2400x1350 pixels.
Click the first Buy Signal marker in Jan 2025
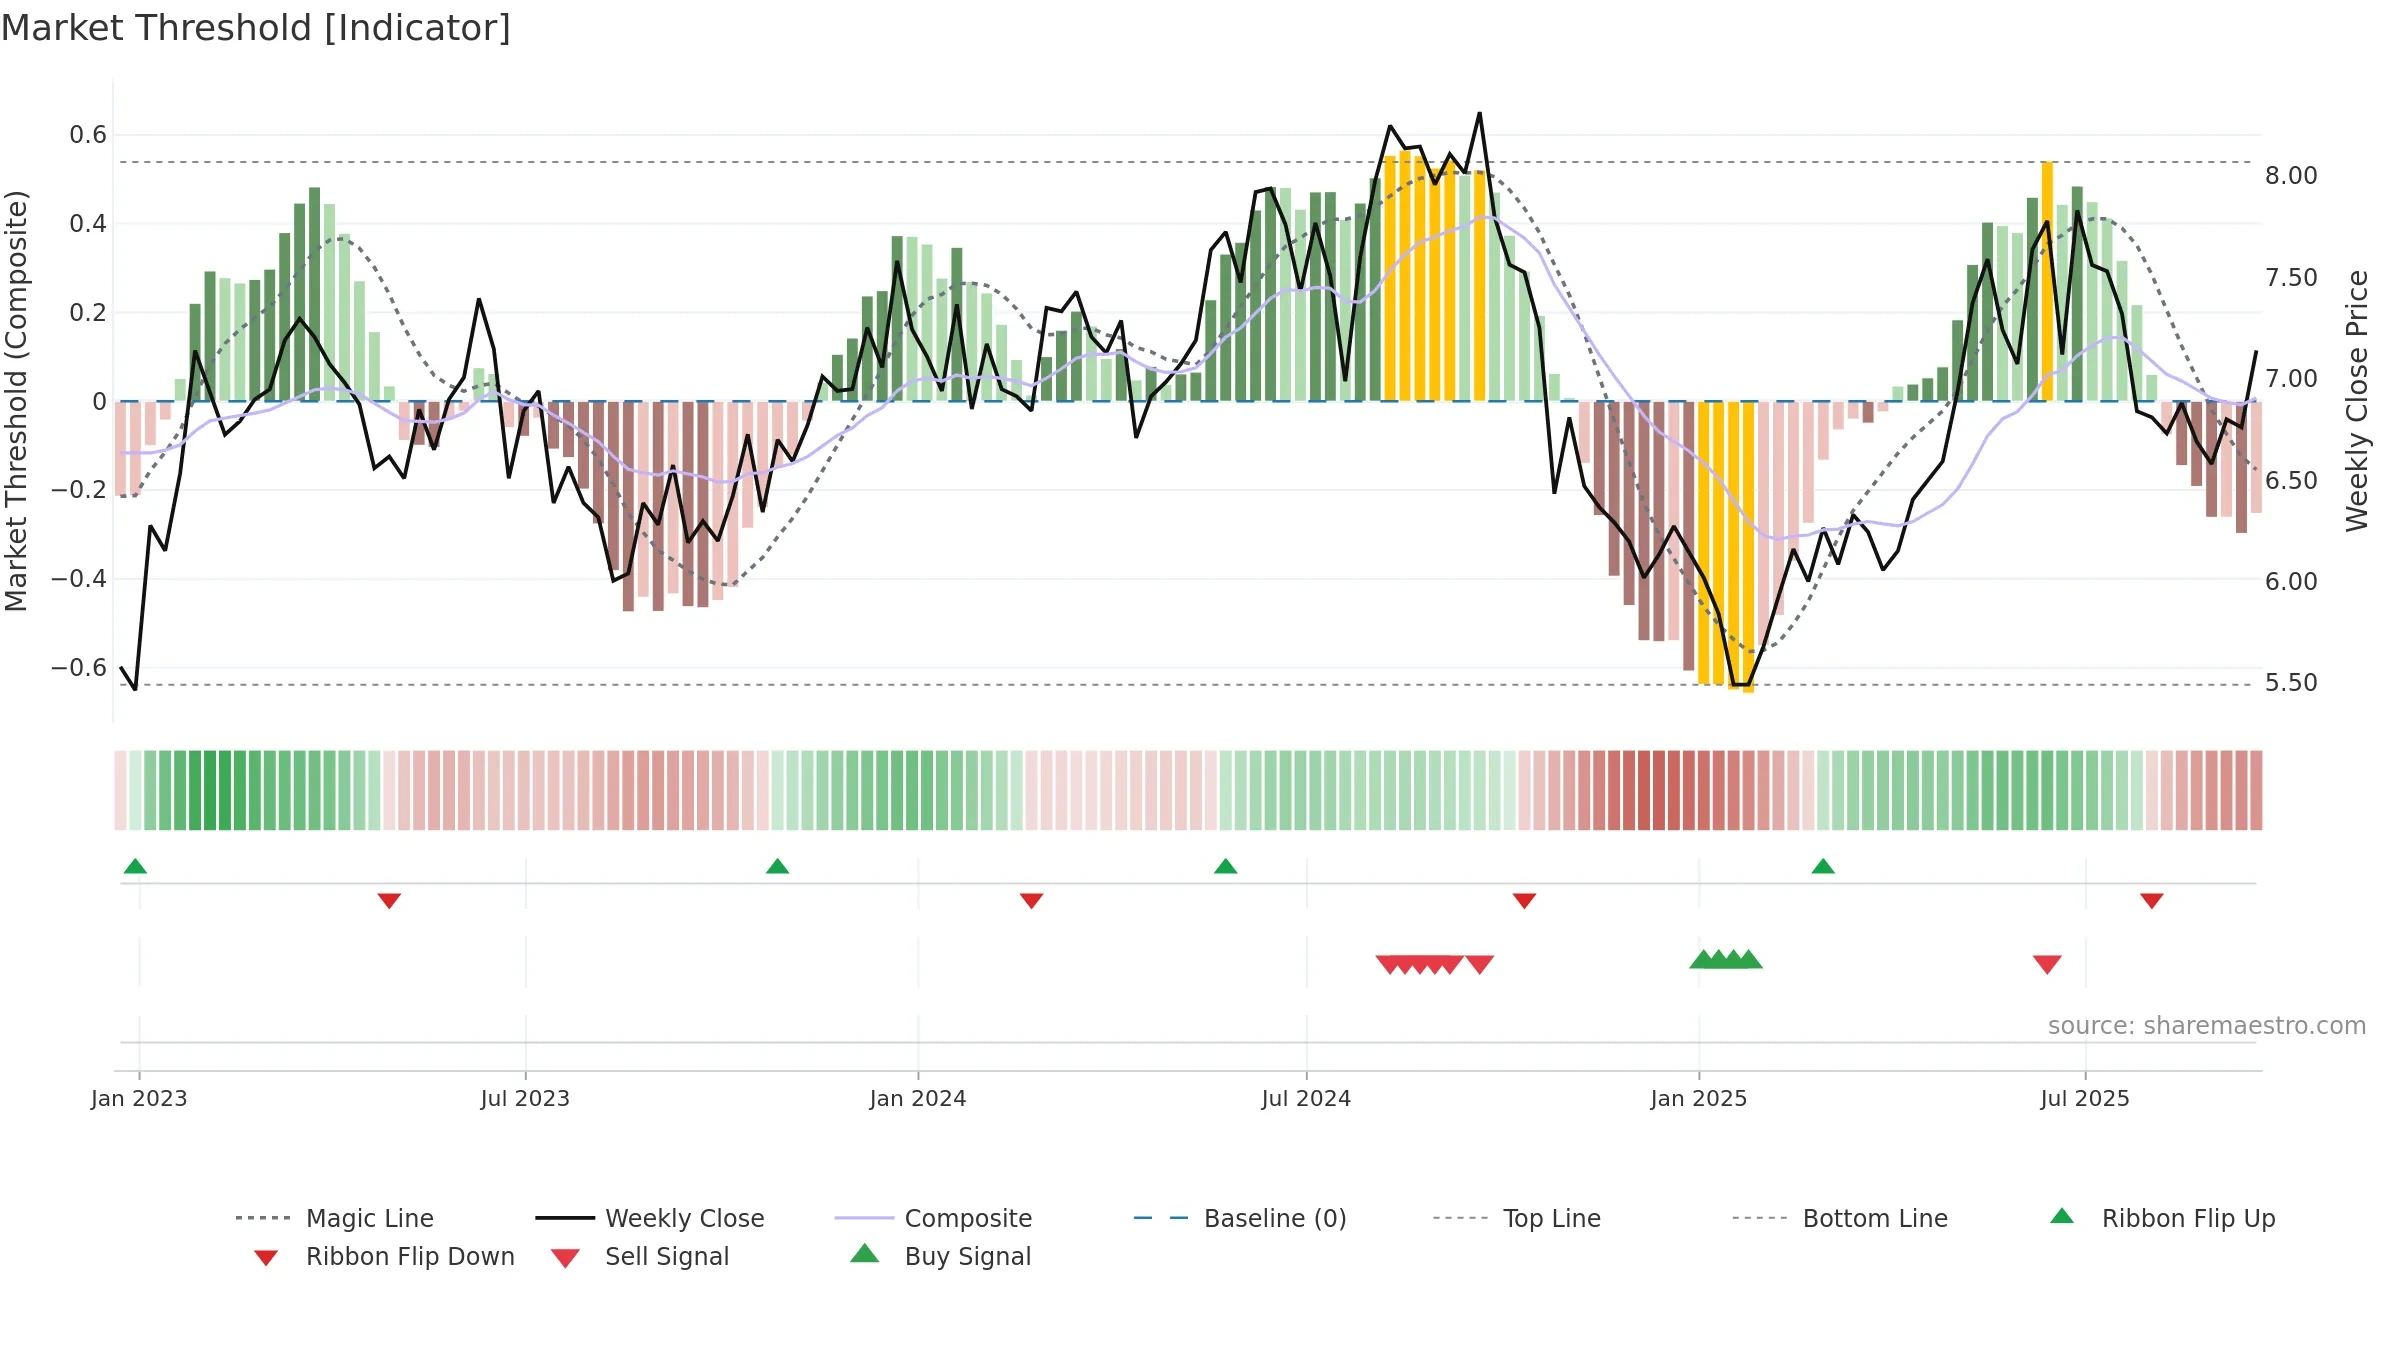coord(1703,959)
